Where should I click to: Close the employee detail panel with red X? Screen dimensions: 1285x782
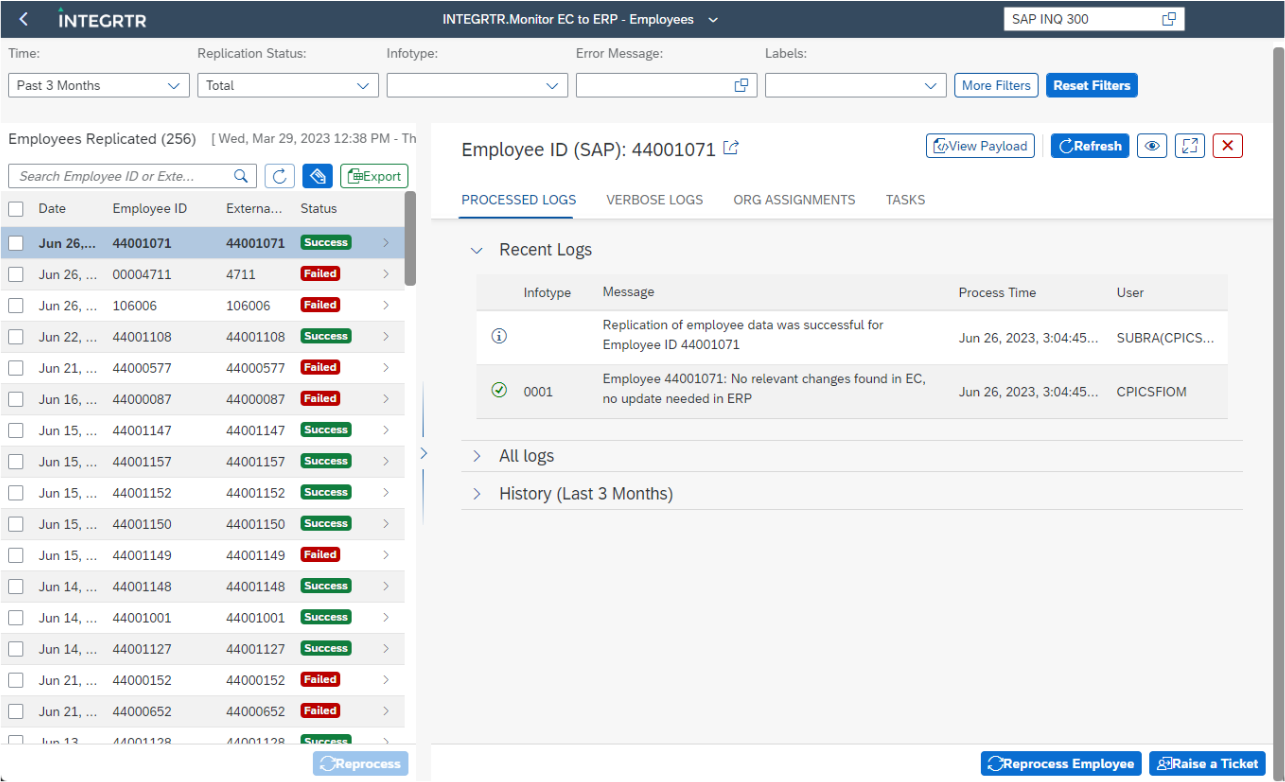point(1228,146)
